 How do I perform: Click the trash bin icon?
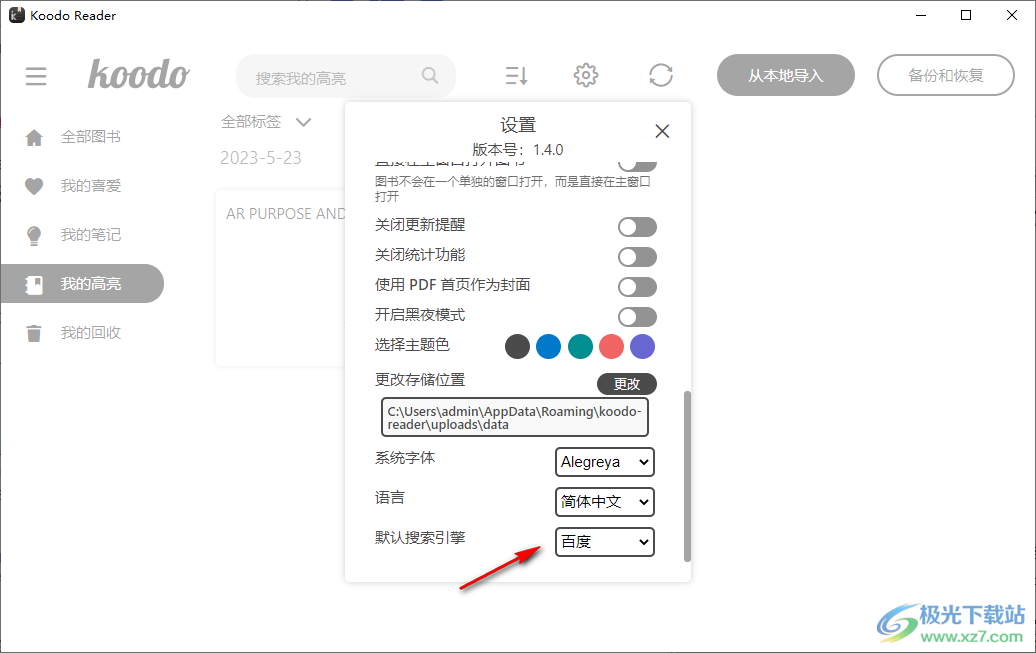[x=34, y=333]
